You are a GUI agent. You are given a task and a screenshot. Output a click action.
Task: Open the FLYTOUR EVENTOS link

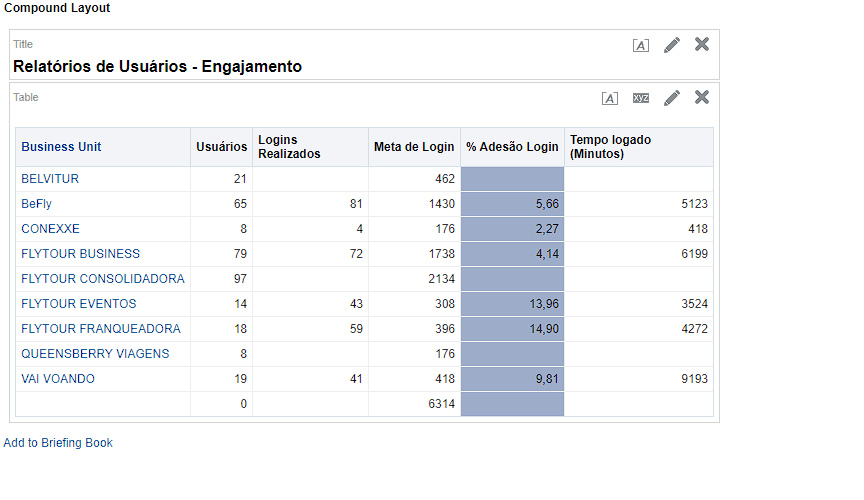[79, 304]
